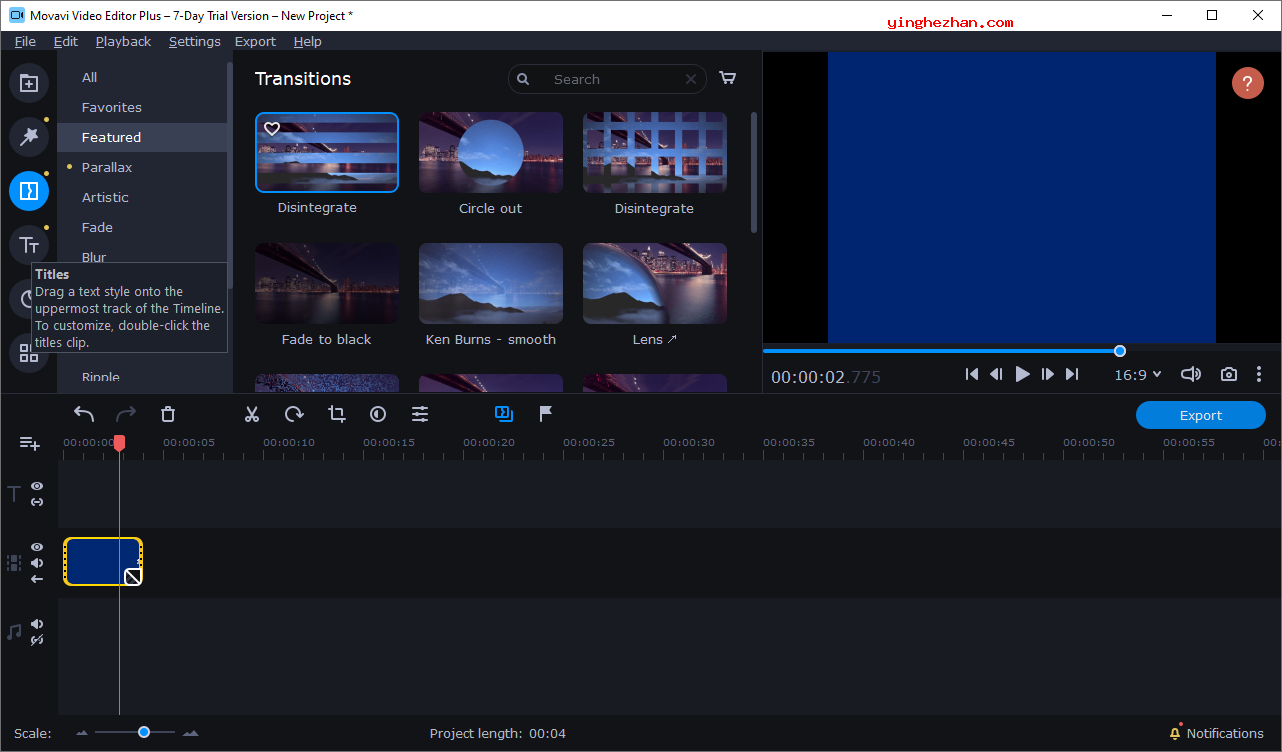Add a new track
The height and width of the screenshot is (752, 1282).
tap(30, 443)
